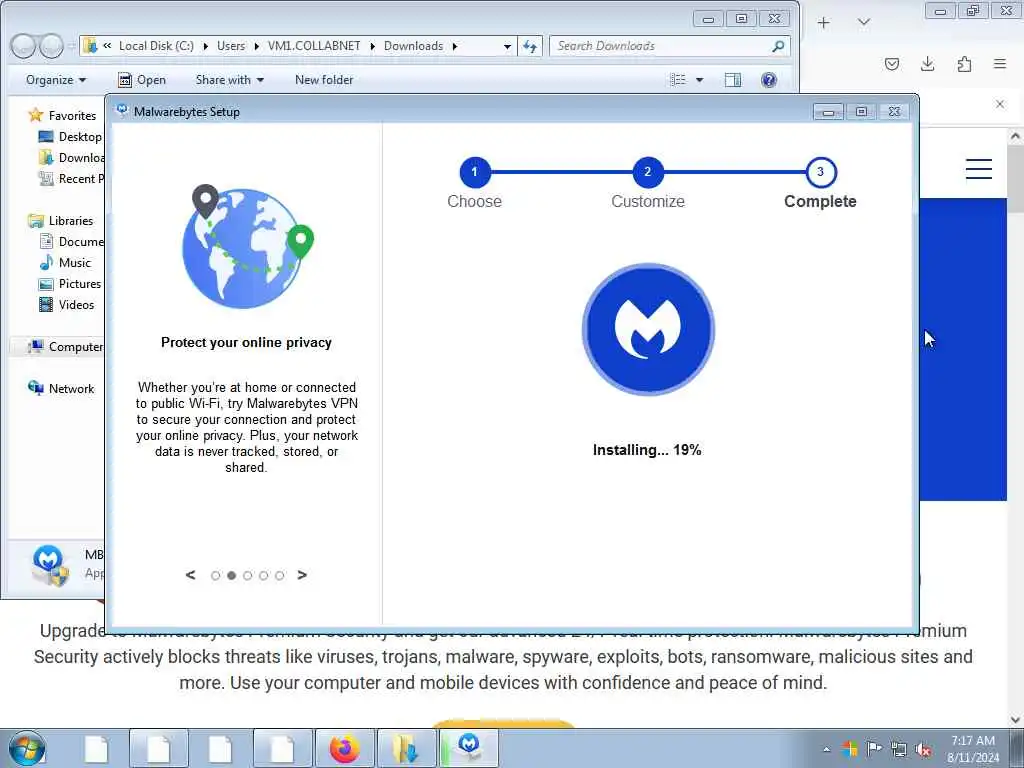Select Libraries in navigation pane
The height and width of the screenshot is (768, 1024).
tap(61, 221)
